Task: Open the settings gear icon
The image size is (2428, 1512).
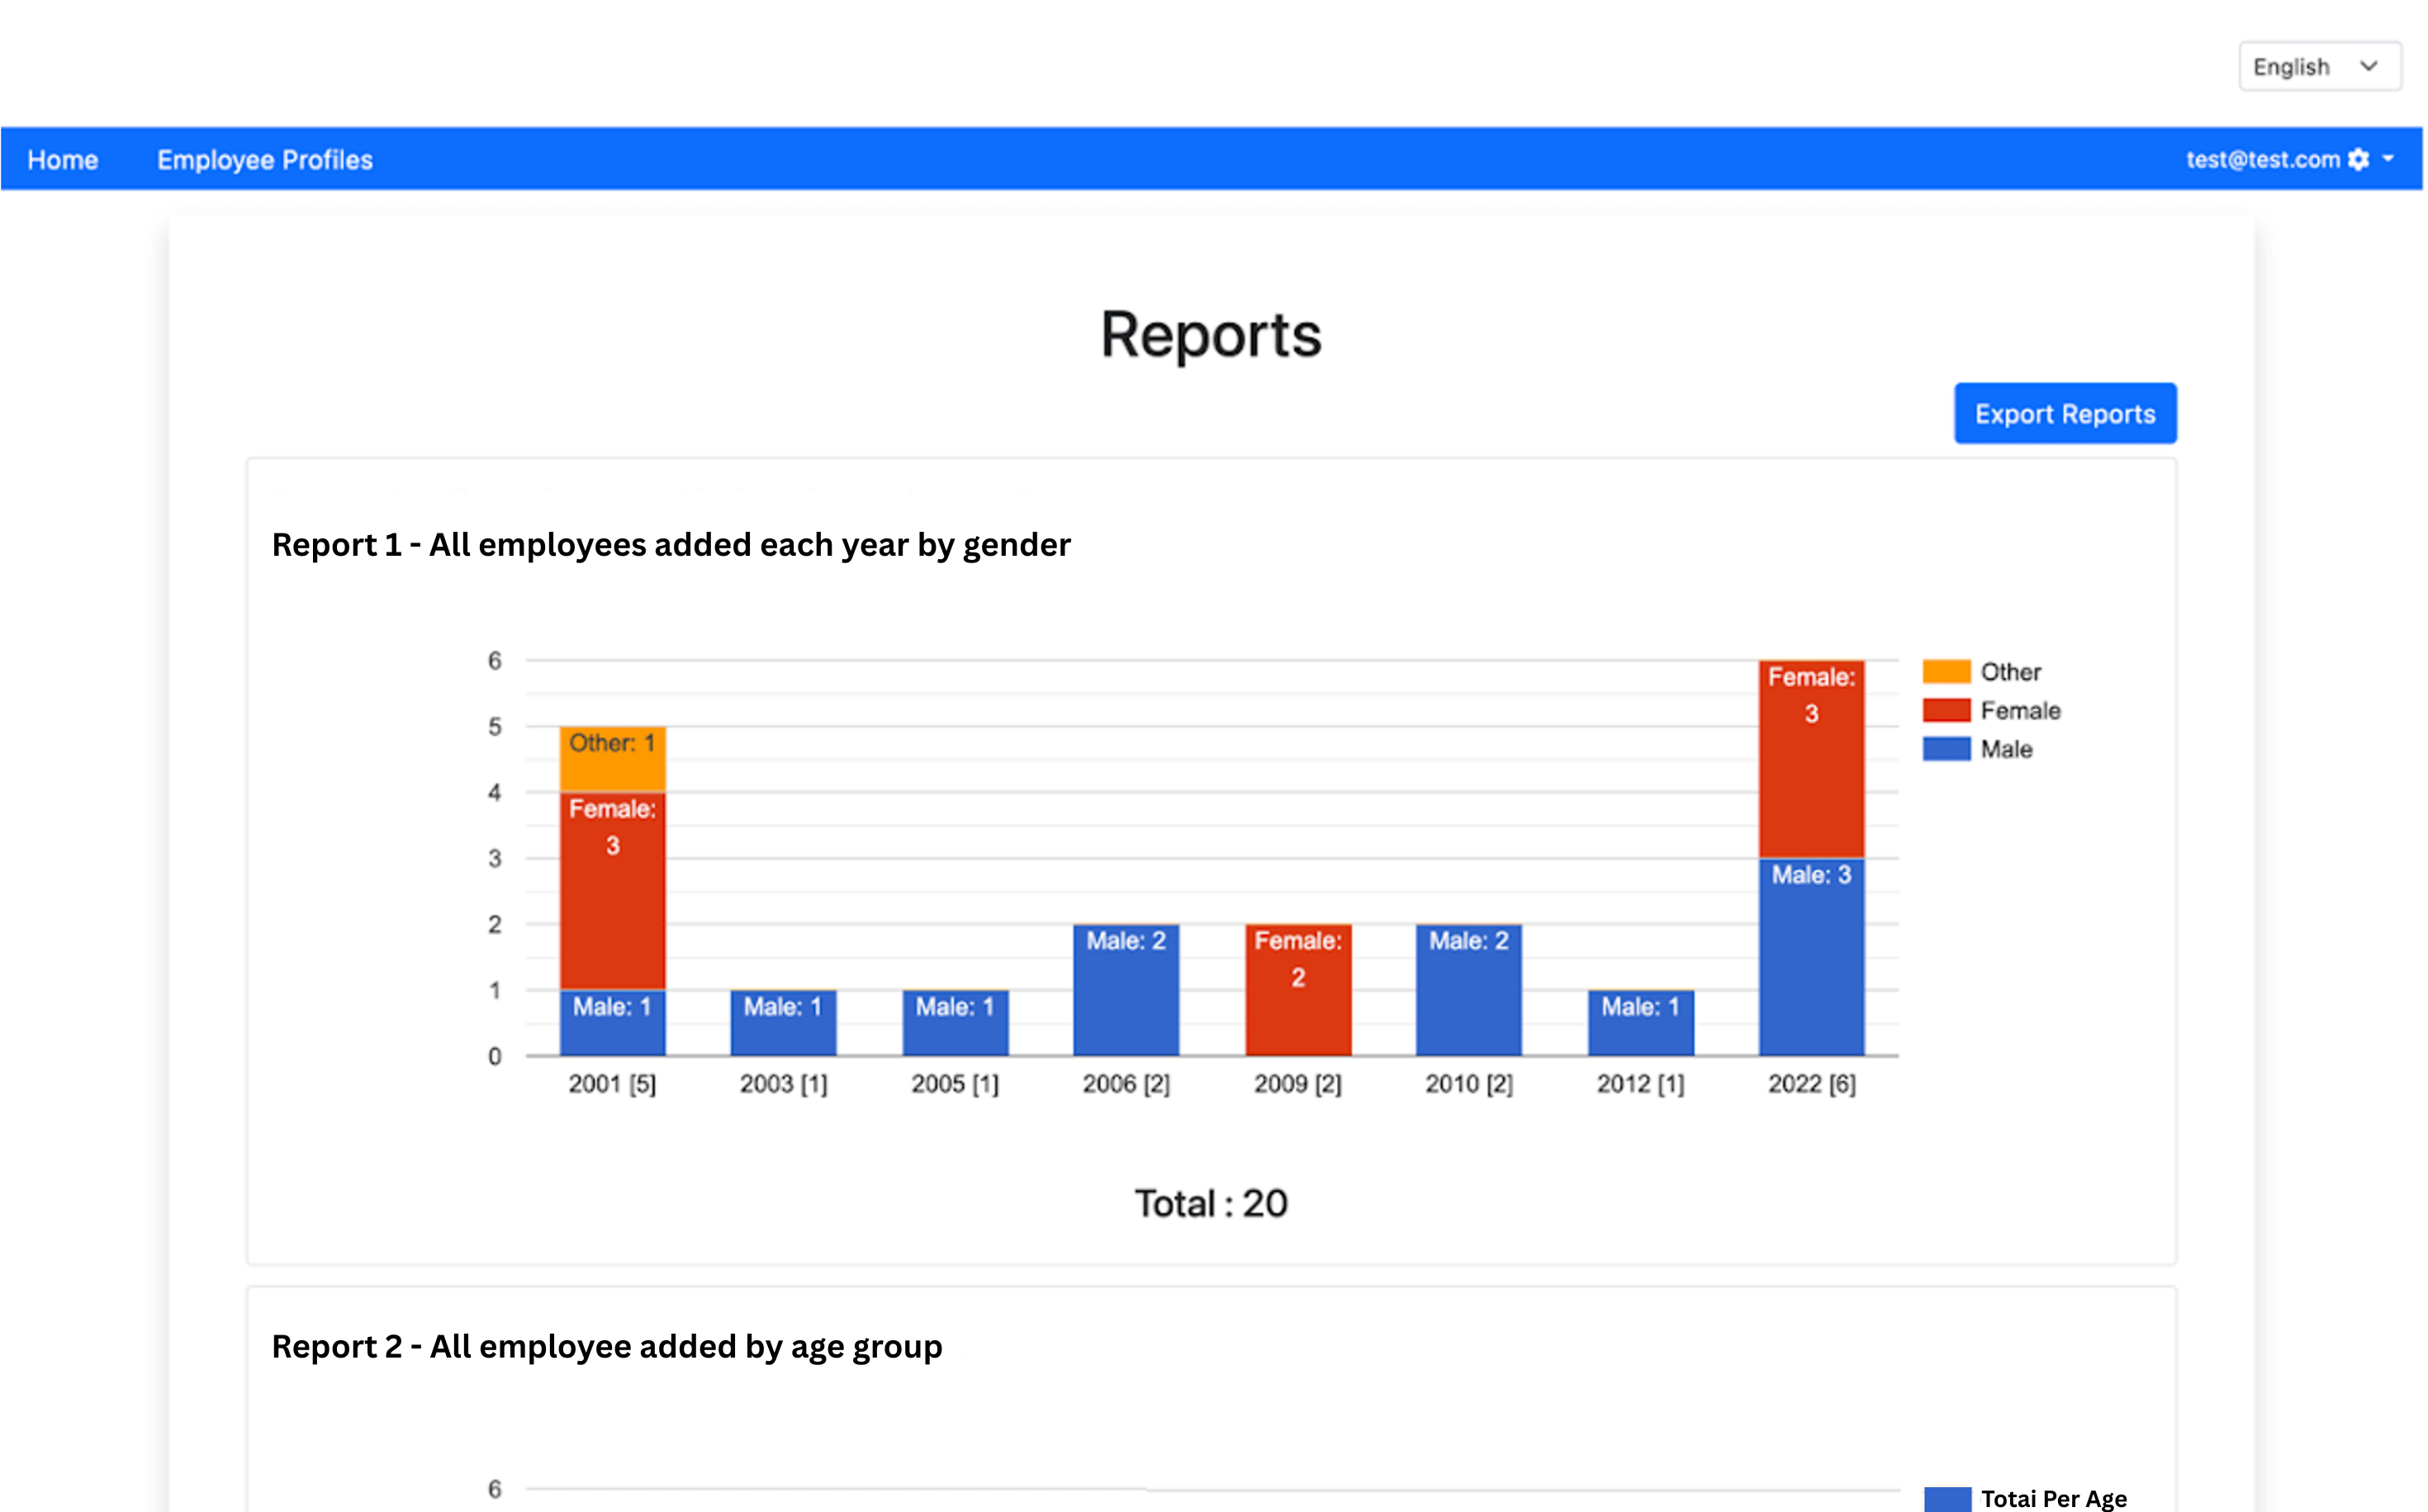Action: (2360, 159)
